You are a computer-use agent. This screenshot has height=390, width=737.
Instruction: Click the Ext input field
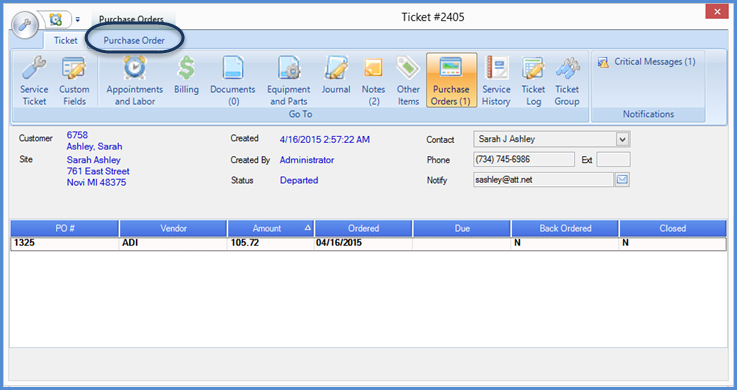click(x=613, y=160)
